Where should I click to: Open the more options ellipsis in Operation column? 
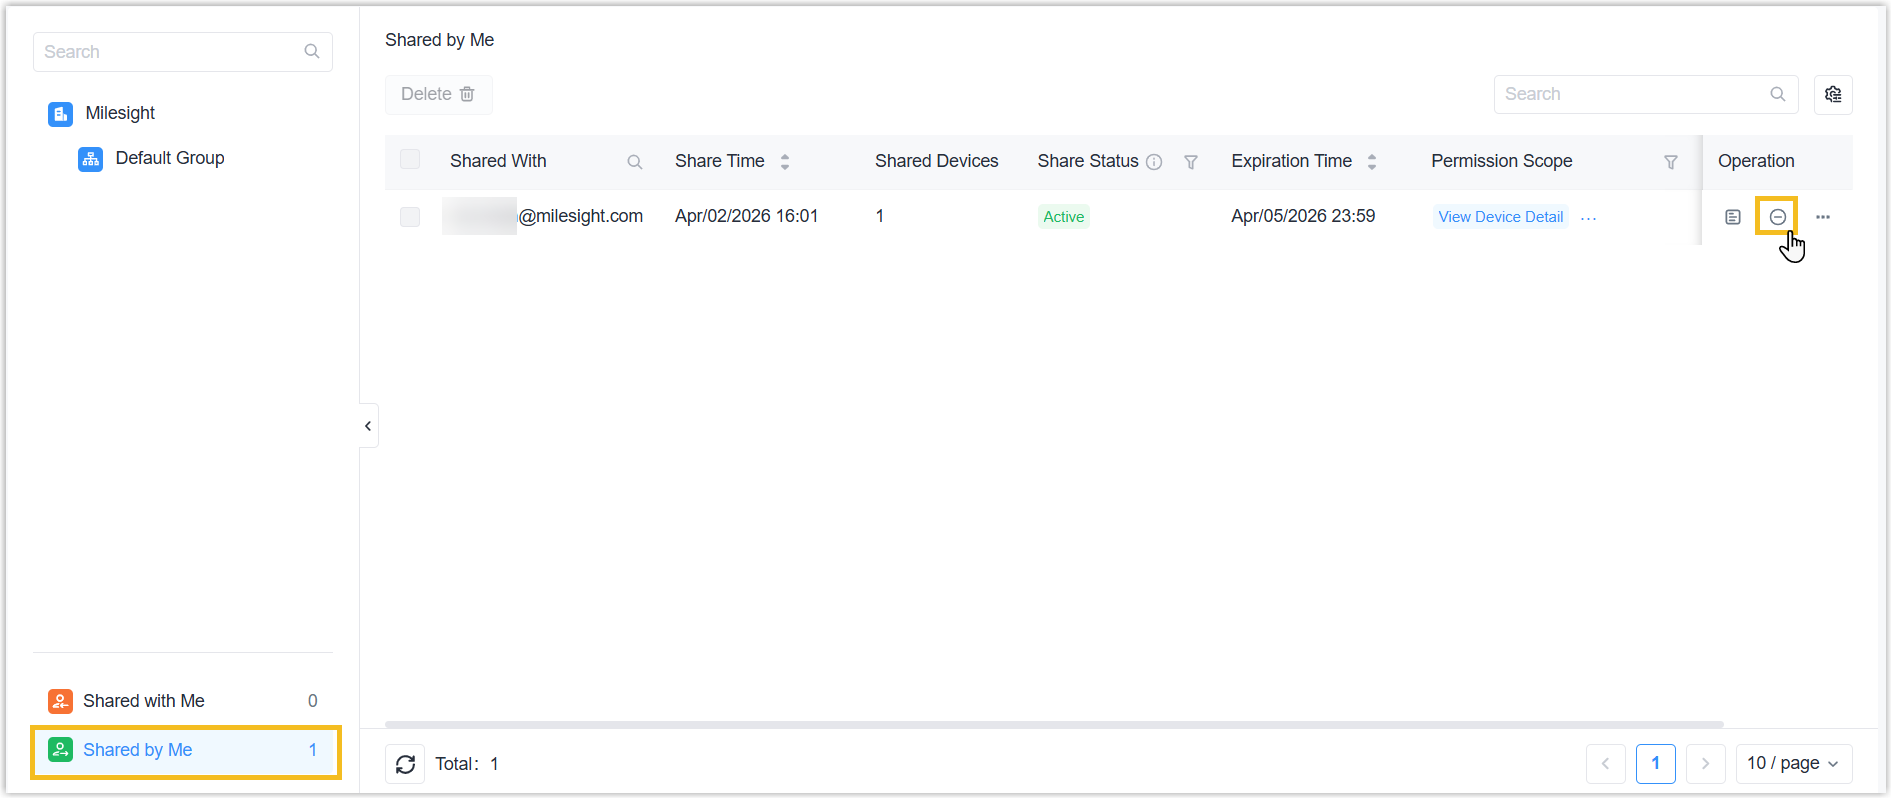[x=1822, y=217]
